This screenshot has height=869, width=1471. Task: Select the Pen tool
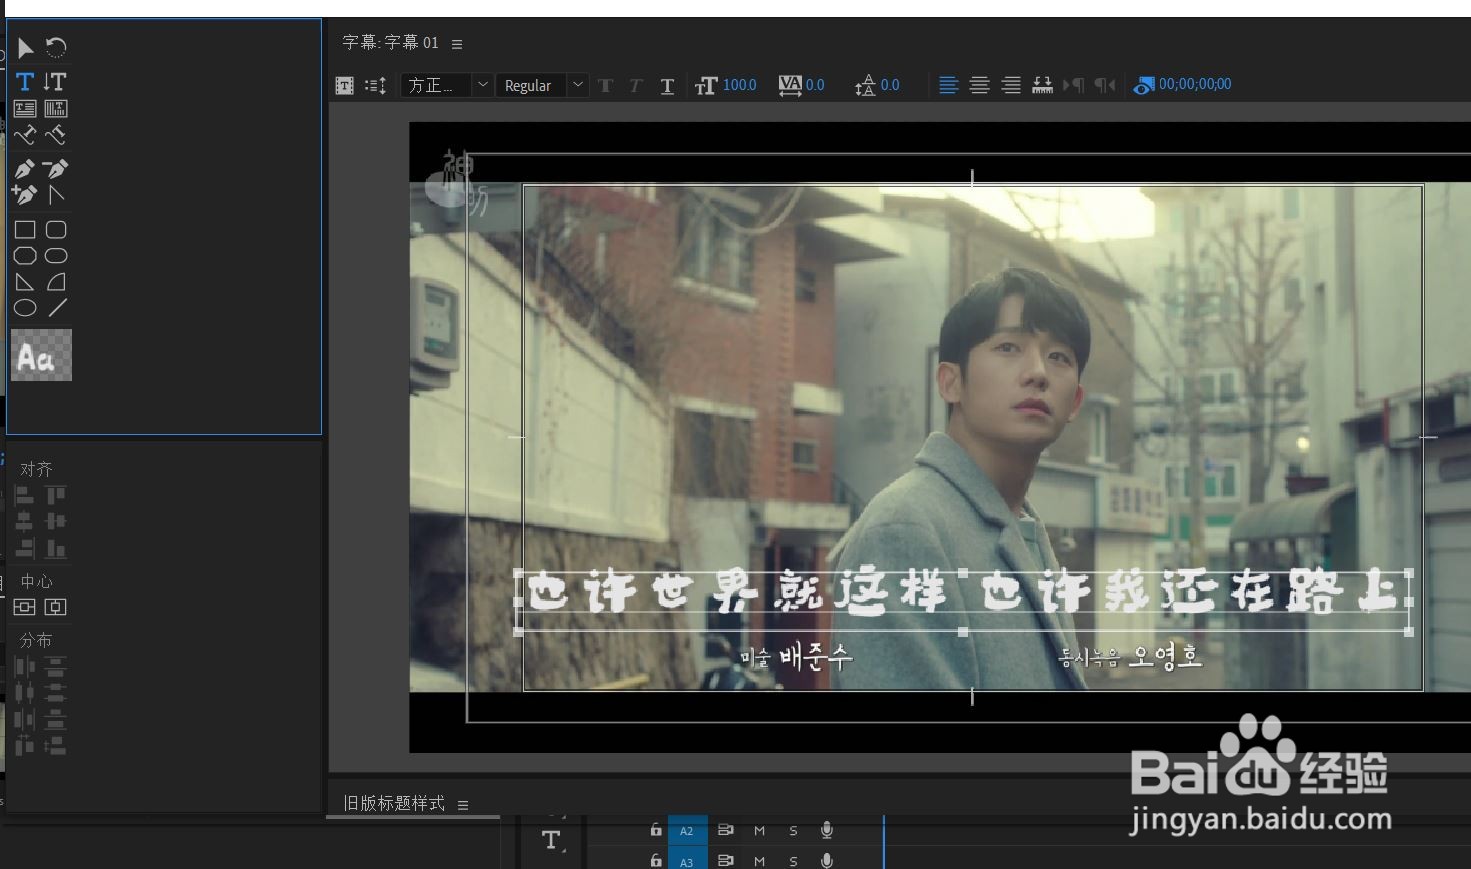(x=25, y=168)
